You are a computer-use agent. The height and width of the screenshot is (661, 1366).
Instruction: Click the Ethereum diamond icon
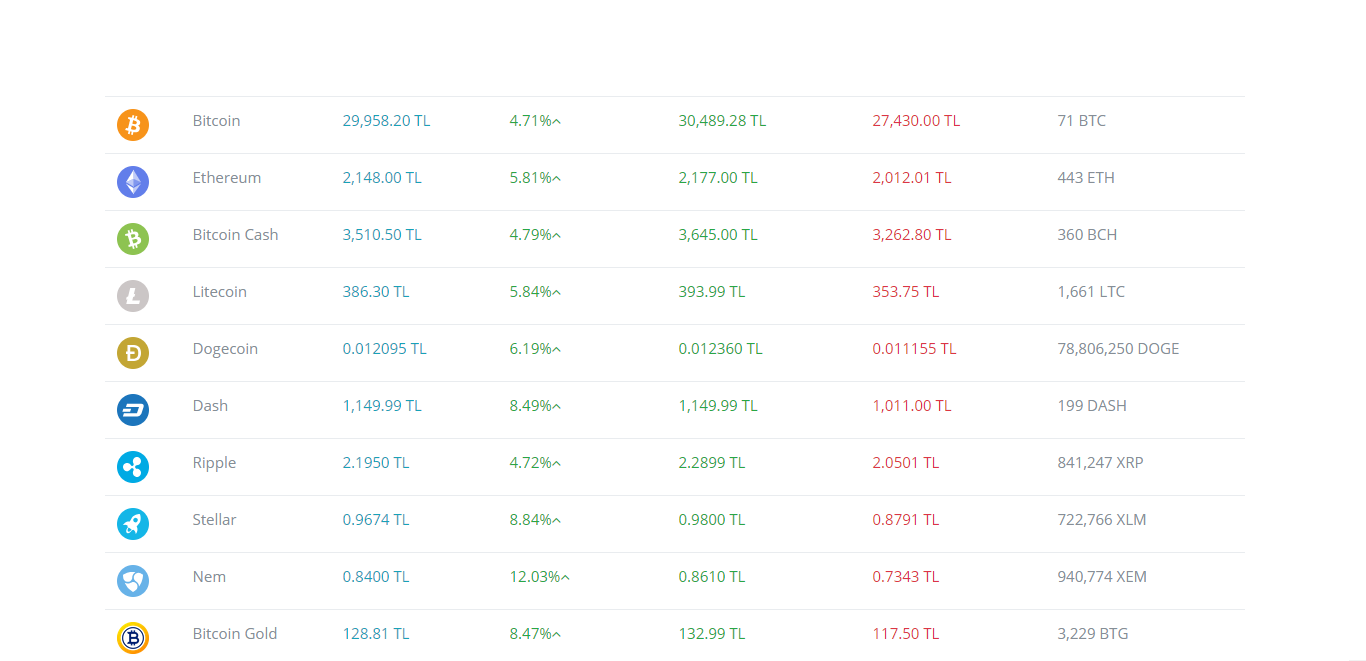(x=133, y=182)
